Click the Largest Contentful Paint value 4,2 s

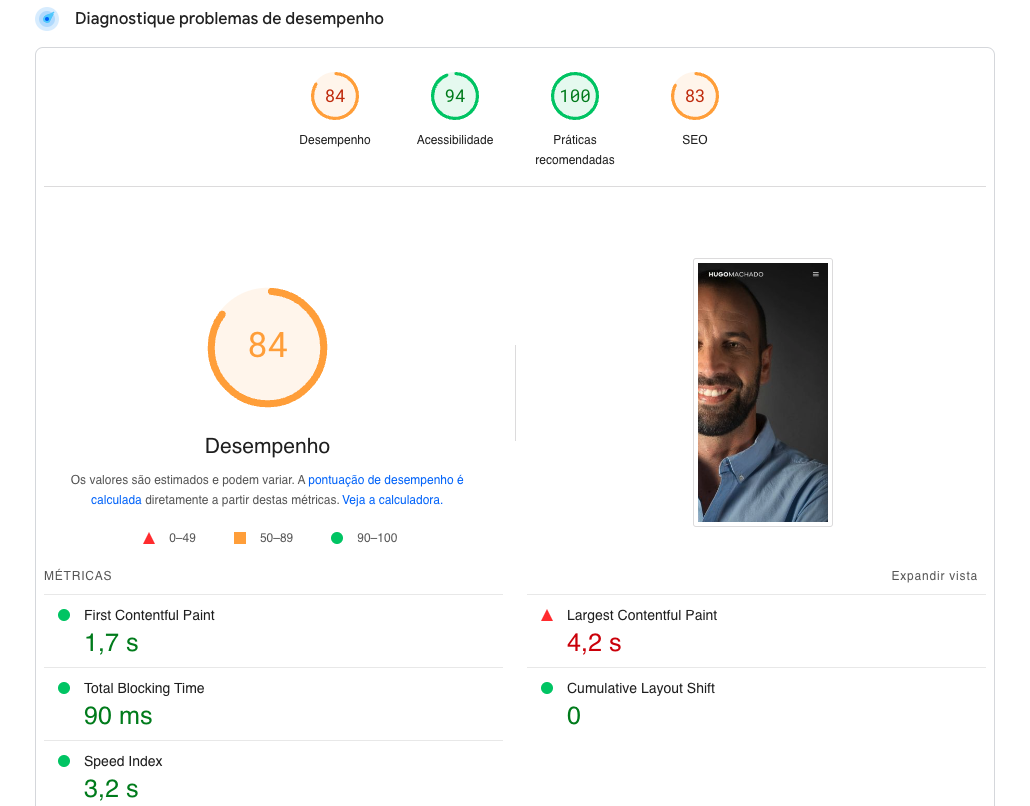coord(594,643)
